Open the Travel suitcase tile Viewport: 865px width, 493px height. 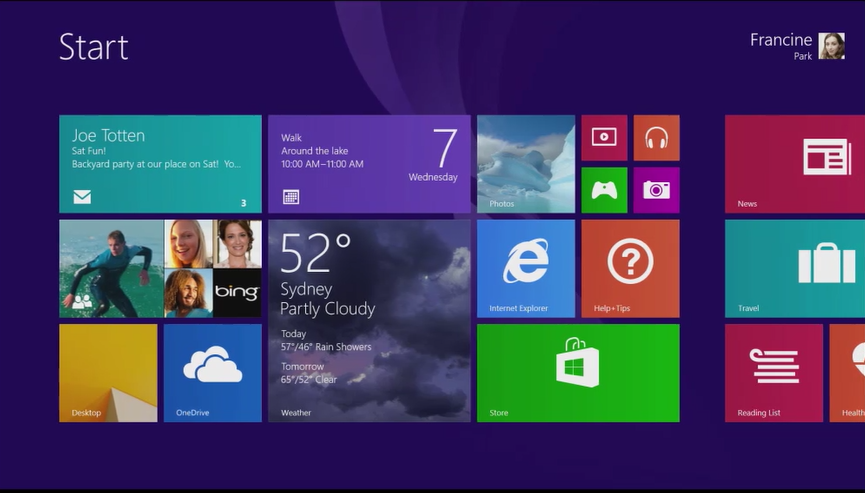click(795, 268)
